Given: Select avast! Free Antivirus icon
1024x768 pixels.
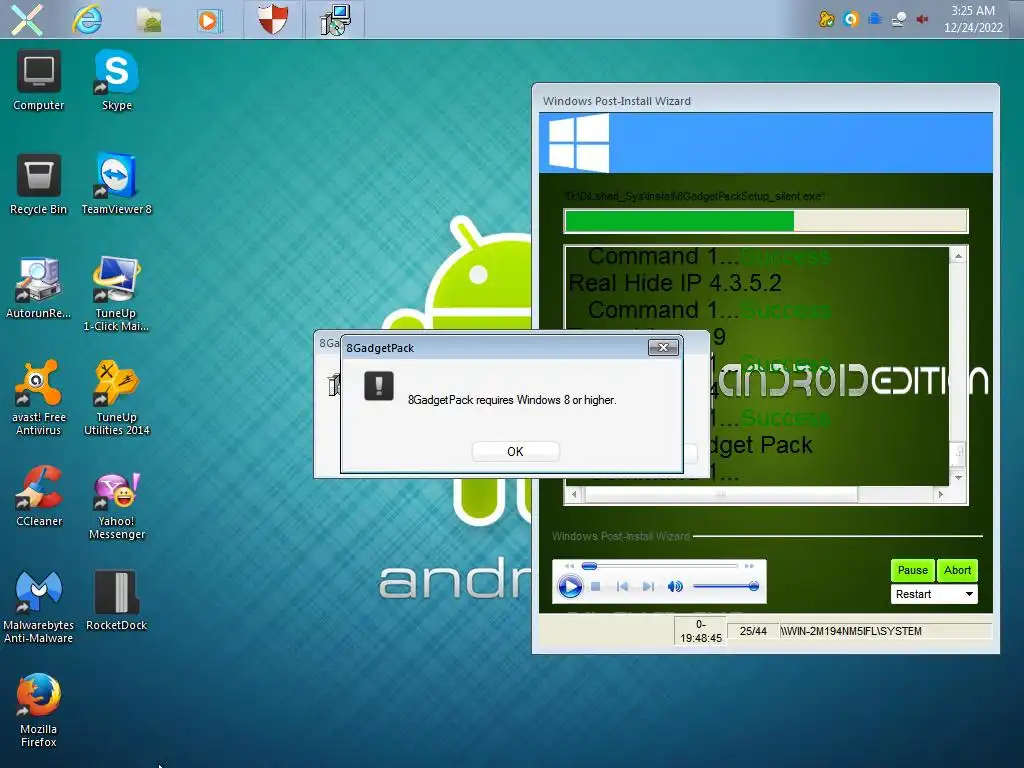Looking at the screenshot, I should coord(39,398).
